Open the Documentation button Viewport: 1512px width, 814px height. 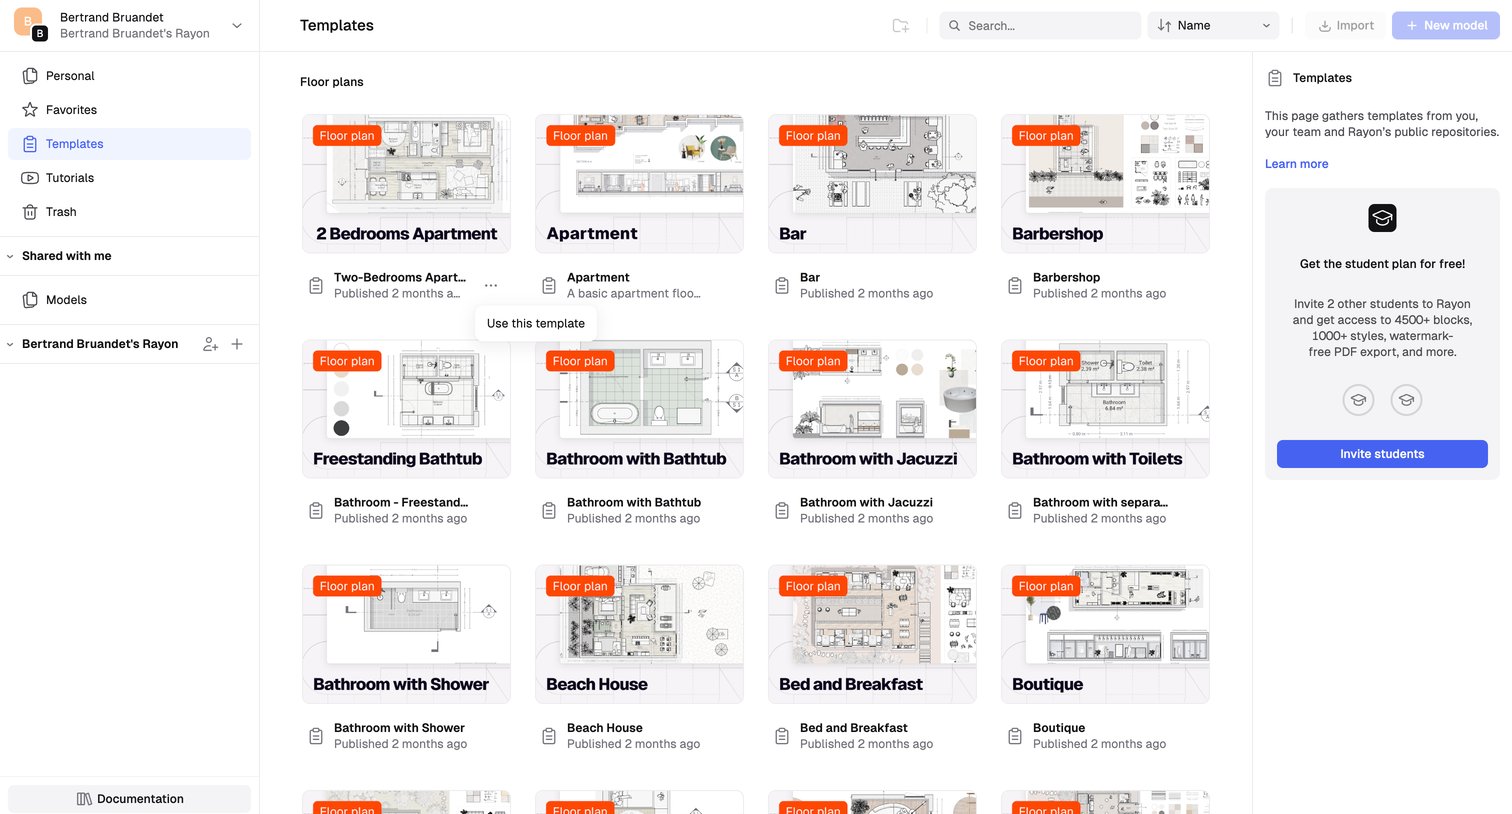pos(129,799)
